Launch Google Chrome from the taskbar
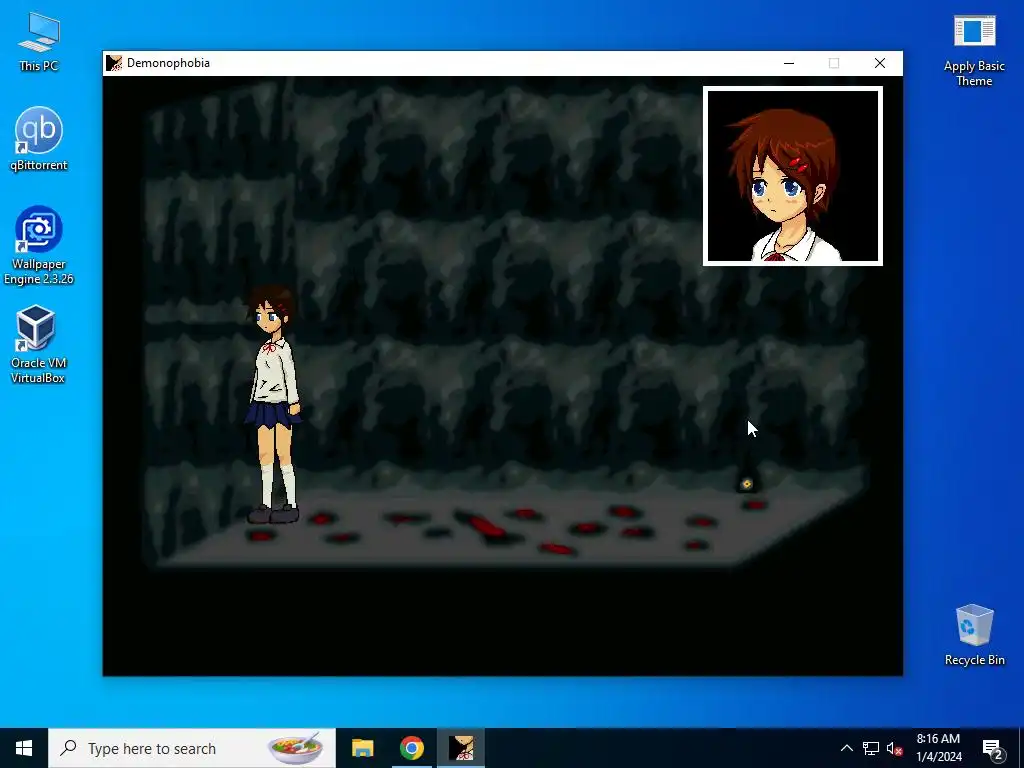 click(x=411, y=748)
